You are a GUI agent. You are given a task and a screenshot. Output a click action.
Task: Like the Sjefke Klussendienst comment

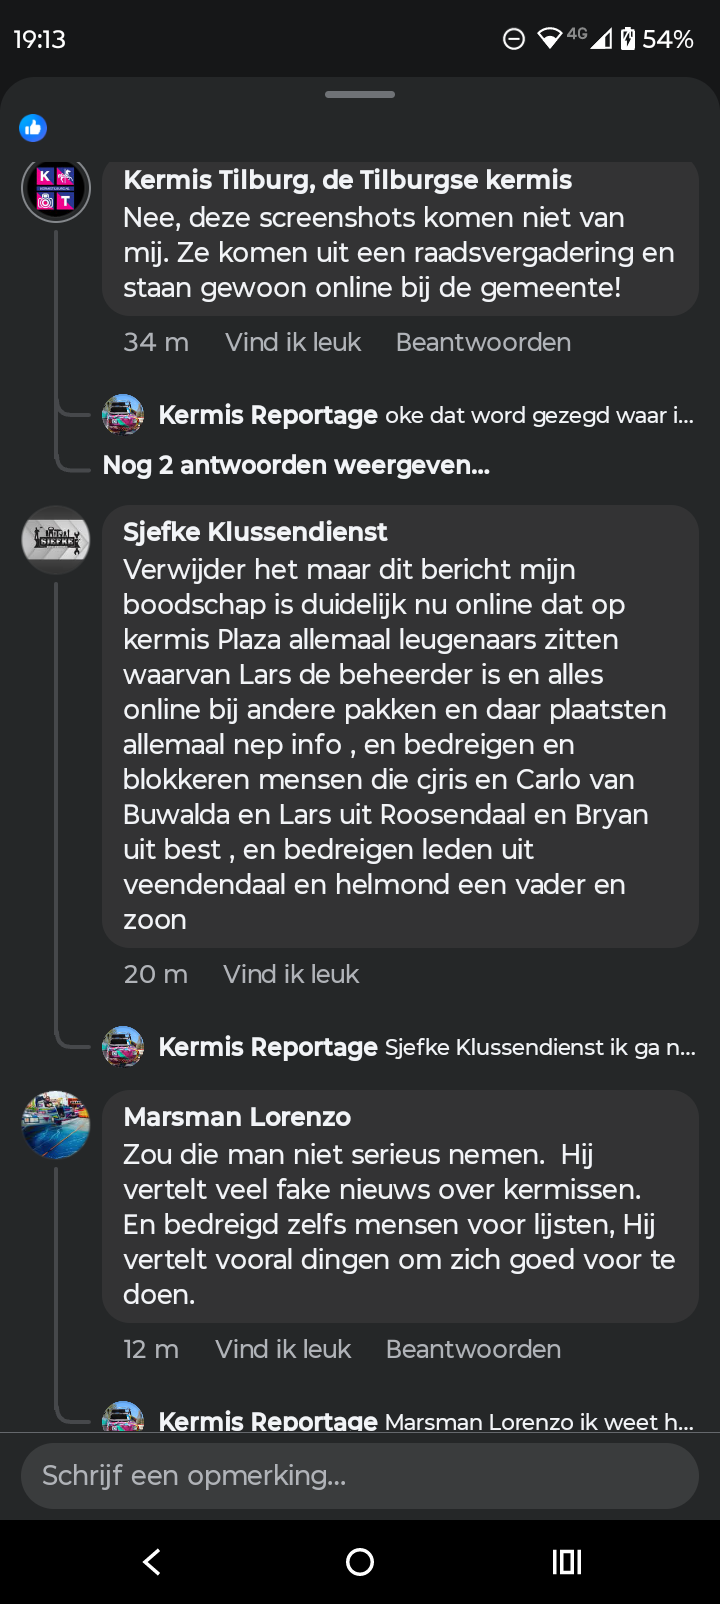(x=291, y=974)
